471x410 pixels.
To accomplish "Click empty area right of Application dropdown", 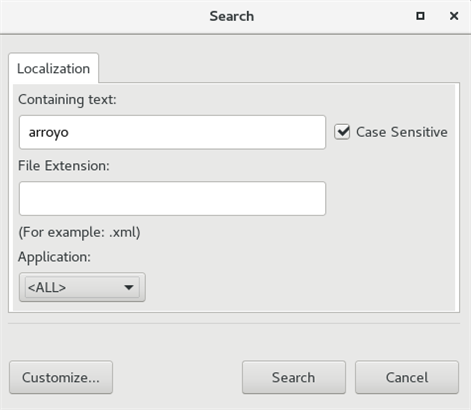I will 300,287.
